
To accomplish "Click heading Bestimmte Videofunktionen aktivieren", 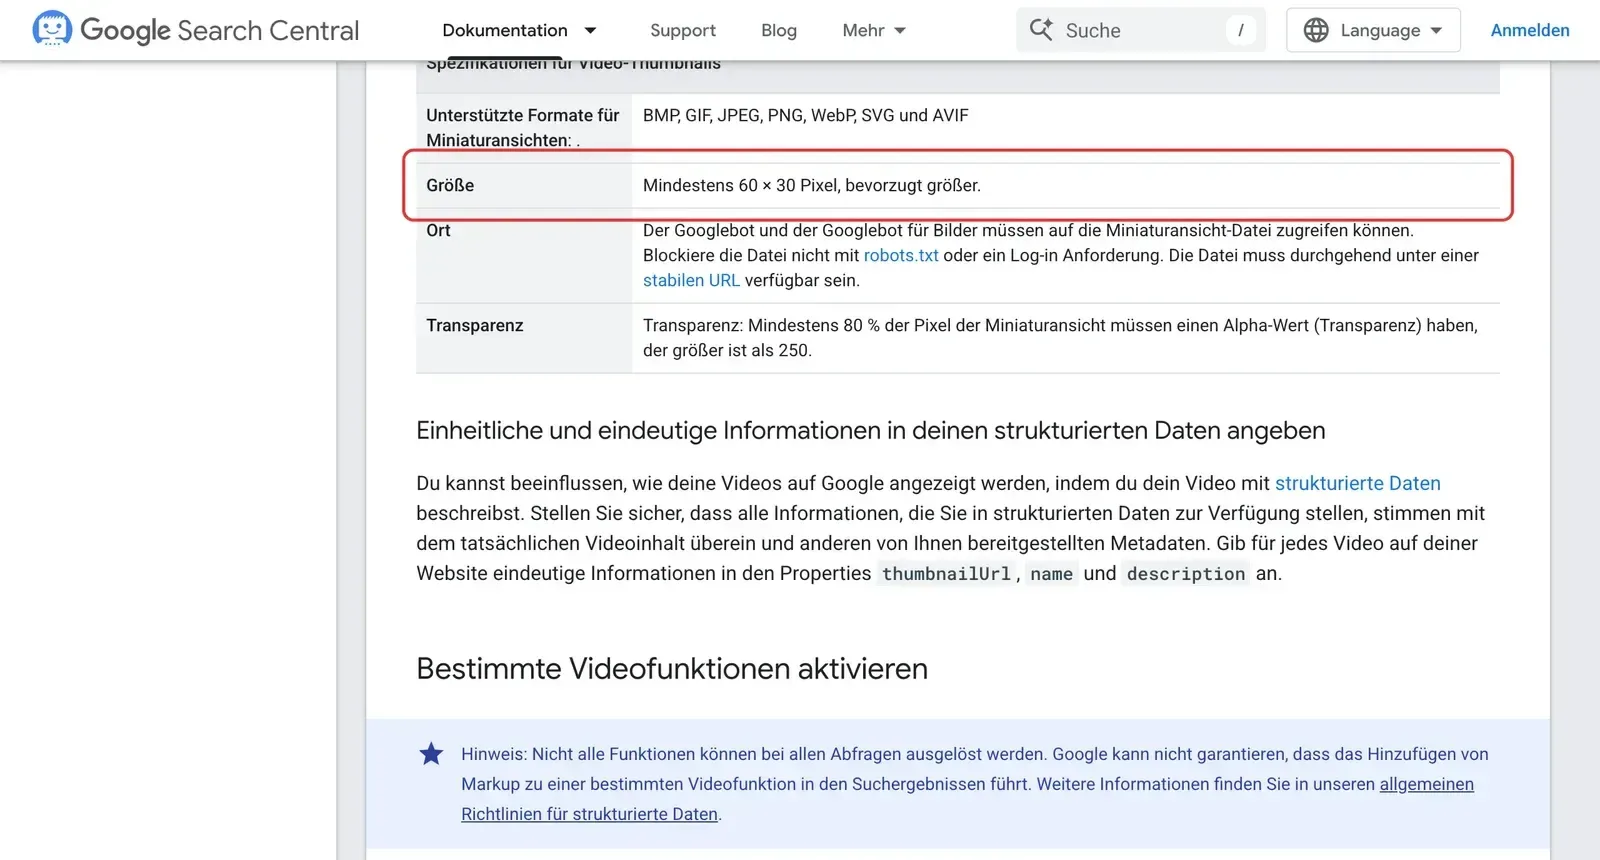I will point(672,668).
